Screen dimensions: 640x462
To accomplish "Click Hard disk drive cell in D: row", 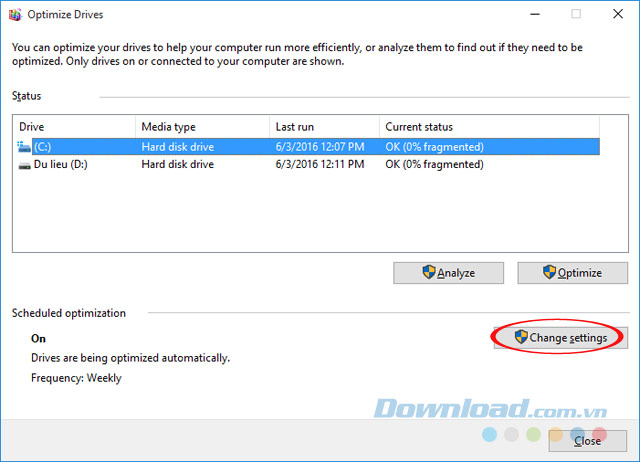I will 178,164.
